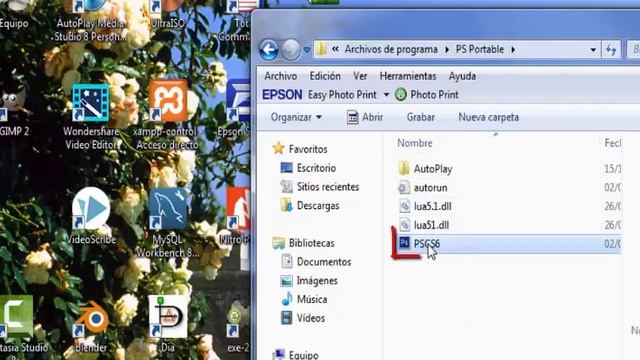Open the Organizar dropdown menu
640x360 pixels.
(x=296, y=117)
